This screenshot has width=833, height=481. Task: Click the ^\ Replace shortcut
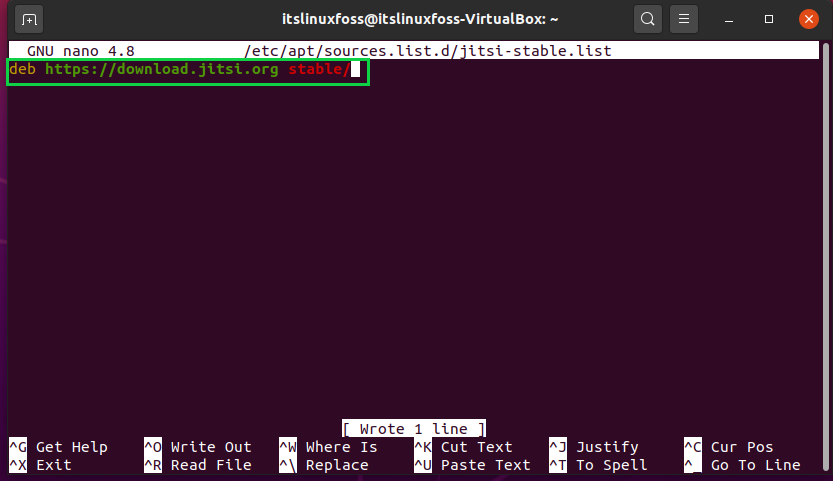tap(324, 465)
